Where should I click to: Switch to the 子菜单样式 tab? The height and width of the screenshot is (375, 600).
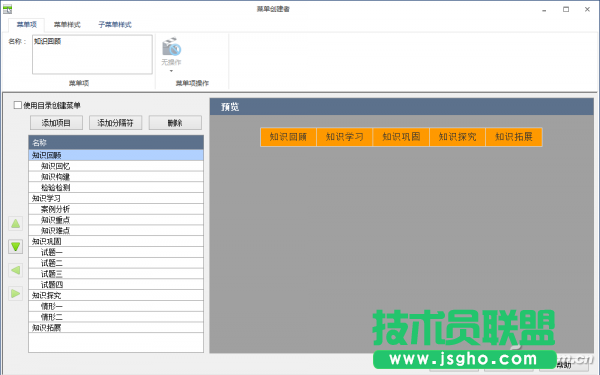(115, 24)
